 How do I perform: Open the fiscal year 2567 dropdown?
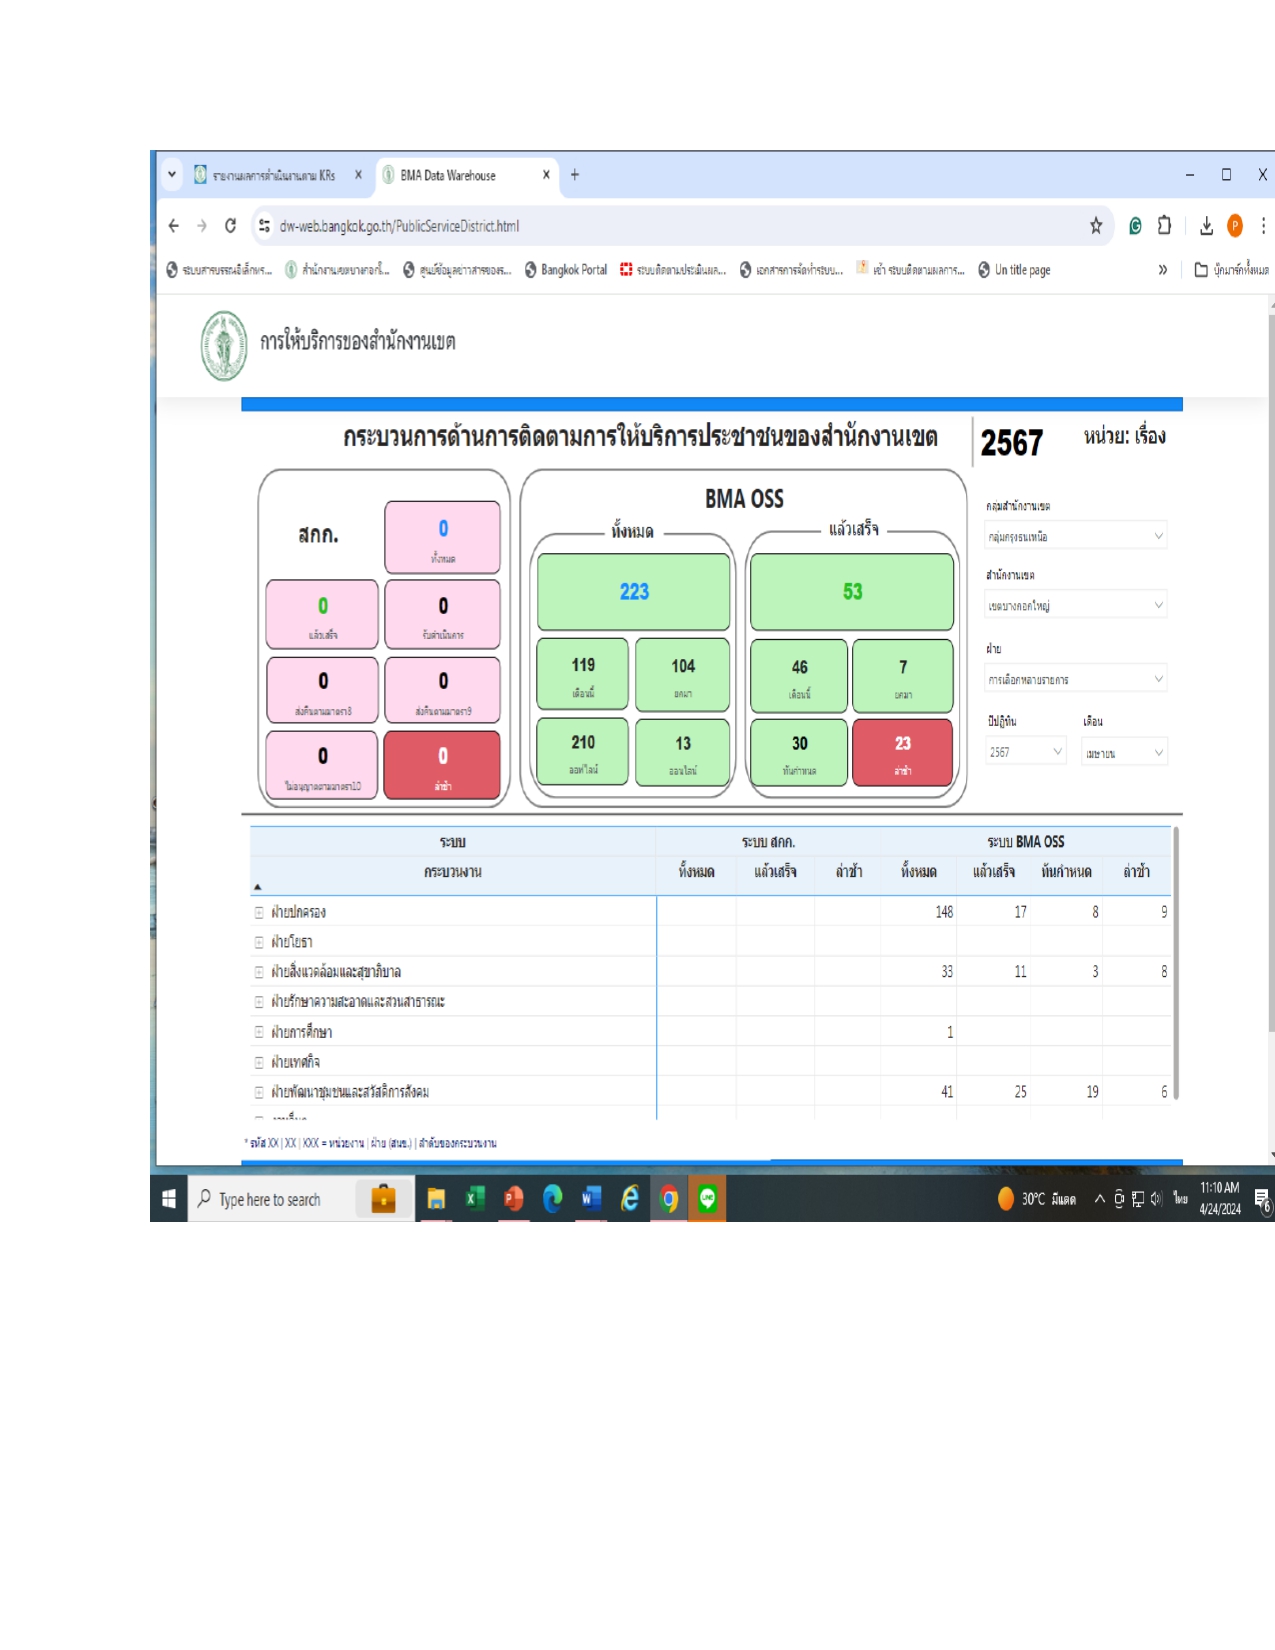tap(1025, 752)
